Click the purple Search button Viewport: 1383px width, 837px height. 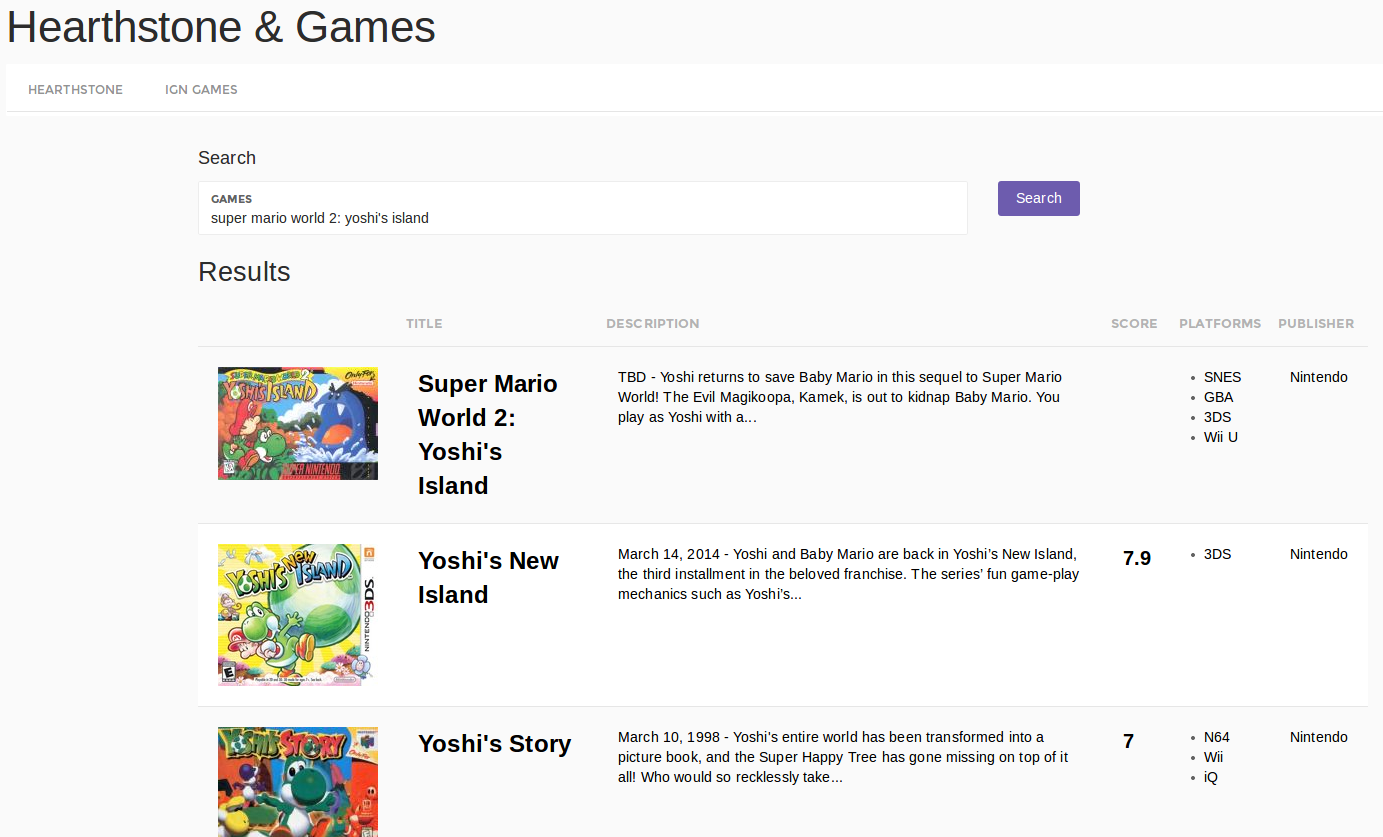pos(1038,198)
